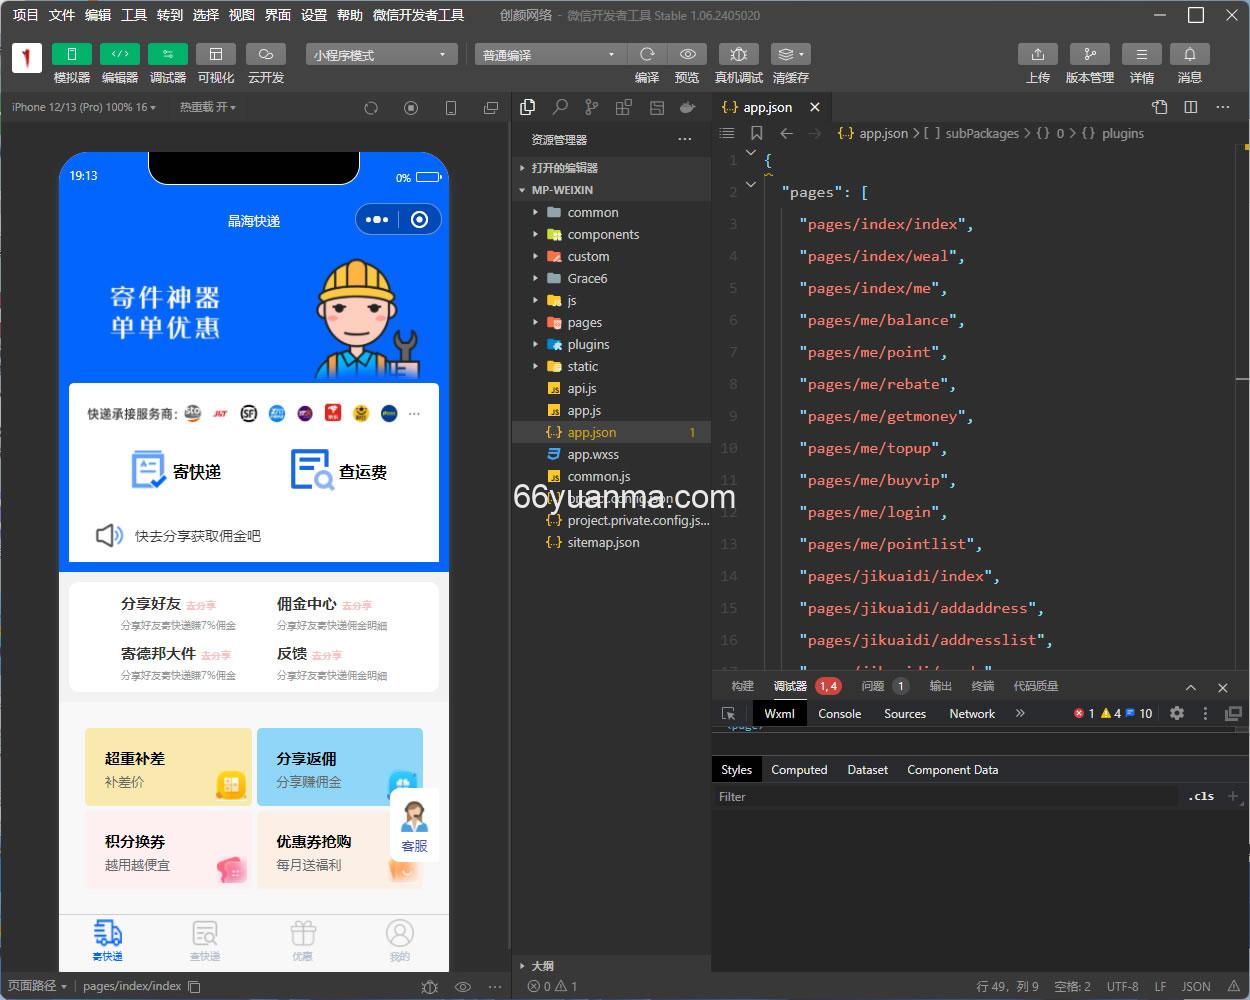
Task: Open the source control (Git) panel icon
Action: pos(591,107)
